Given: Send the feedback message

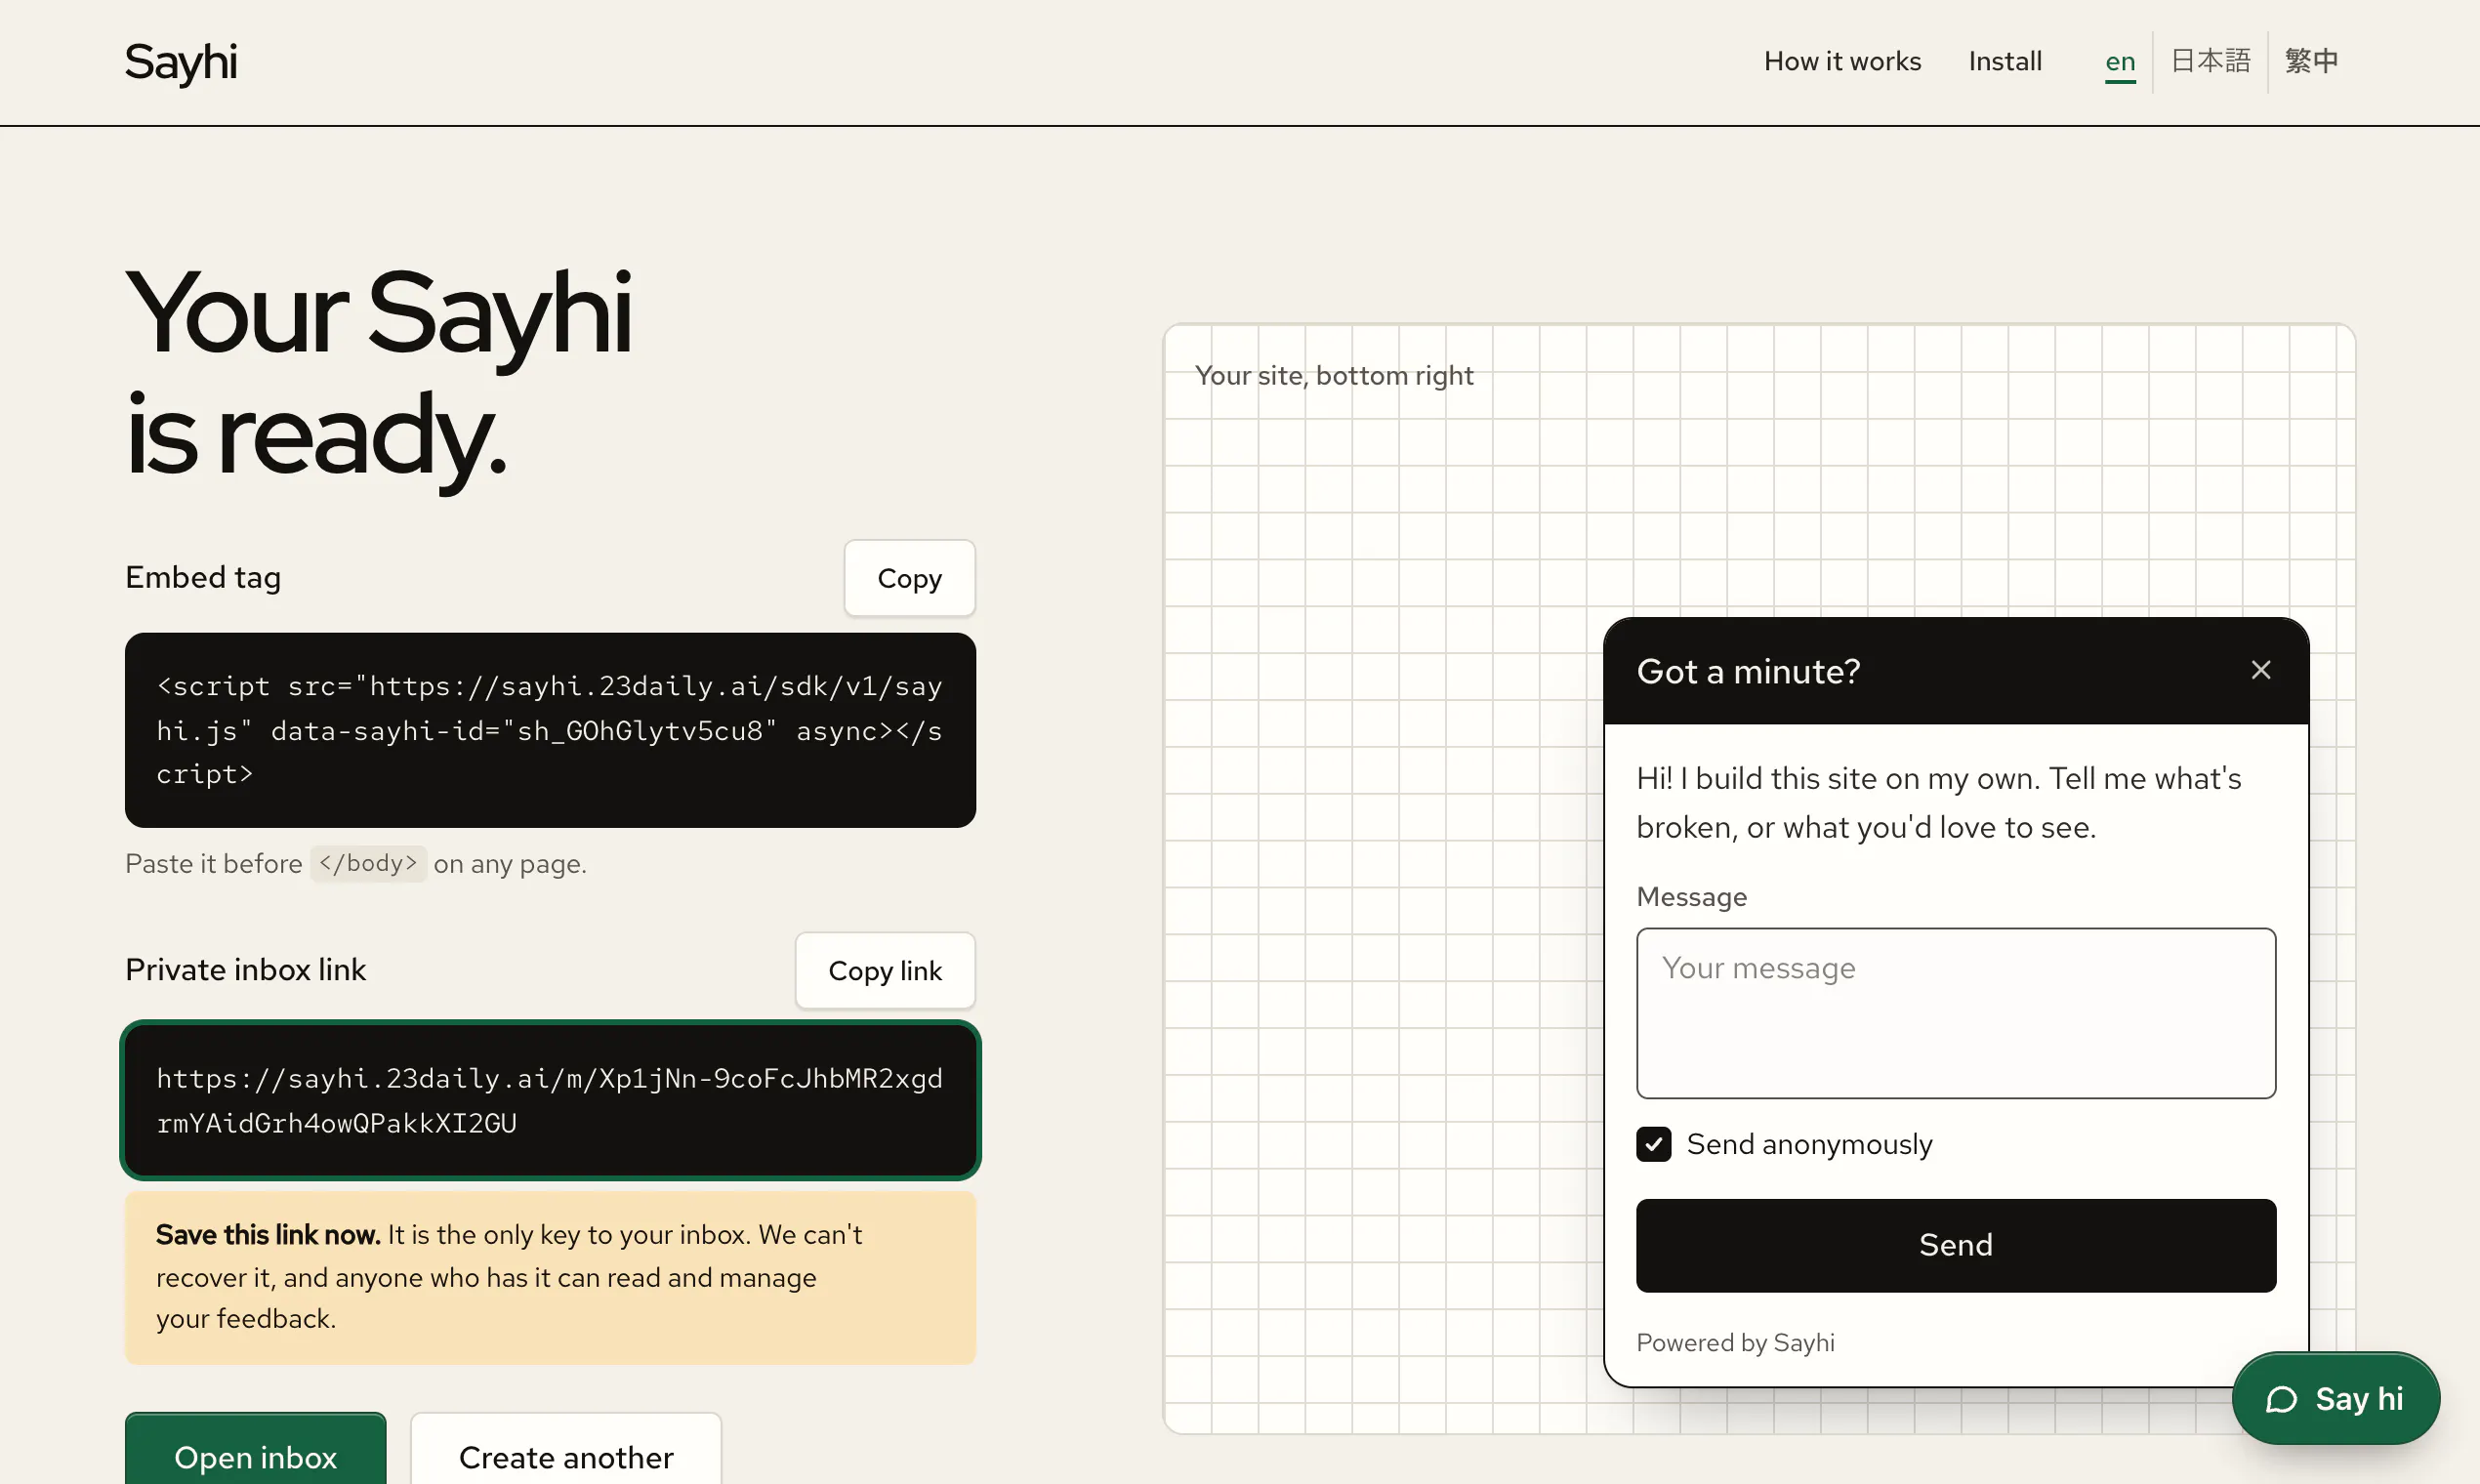Looking at the screenshot, I should 1955,1245.
